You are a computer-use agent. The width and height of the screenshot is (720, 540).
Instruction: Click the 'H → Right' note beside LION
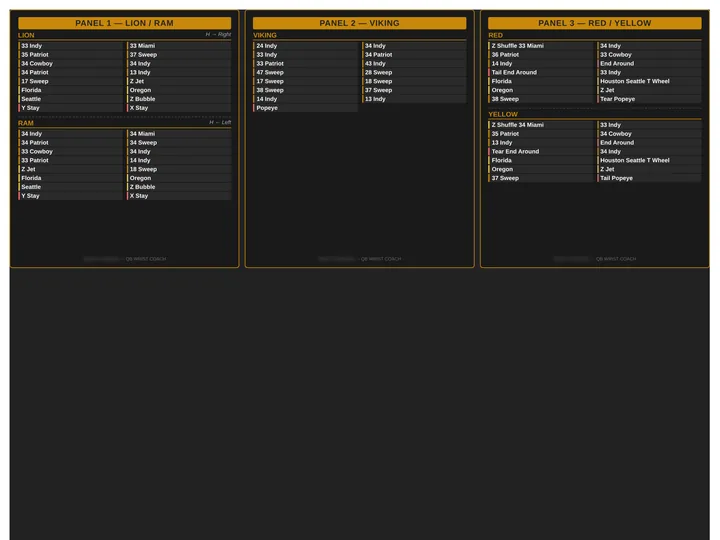point(218,34)
